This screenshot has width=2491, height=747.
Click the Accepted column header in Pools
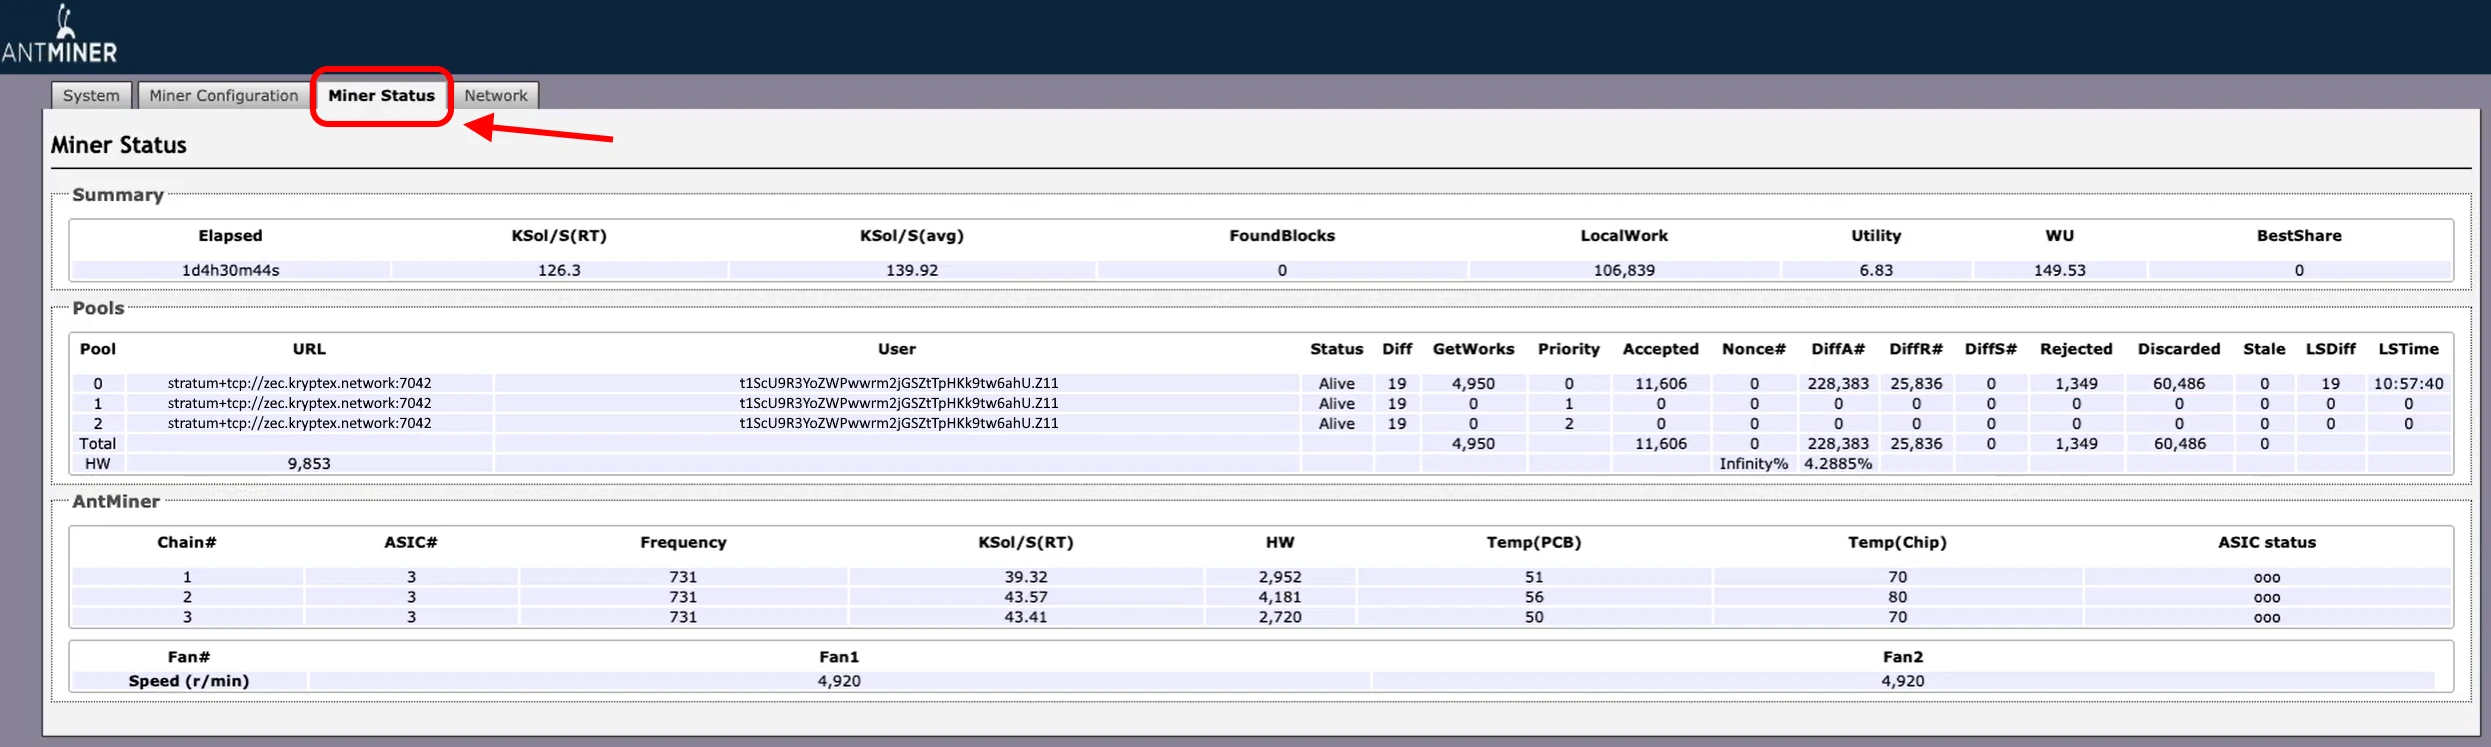click(1660, 349)
